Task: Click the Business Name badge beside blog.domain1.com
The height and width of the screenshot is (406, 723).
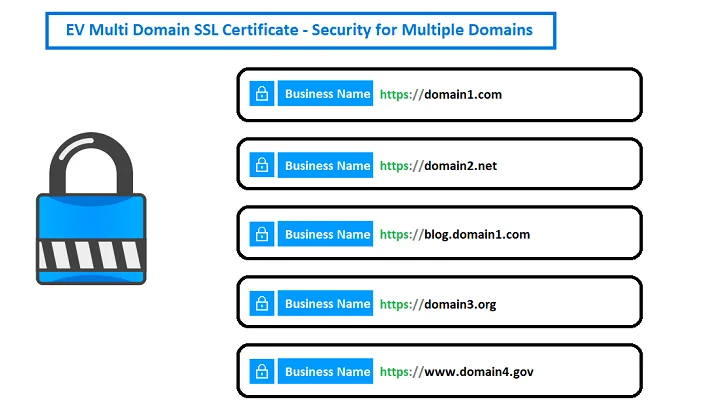Action: 326,235
